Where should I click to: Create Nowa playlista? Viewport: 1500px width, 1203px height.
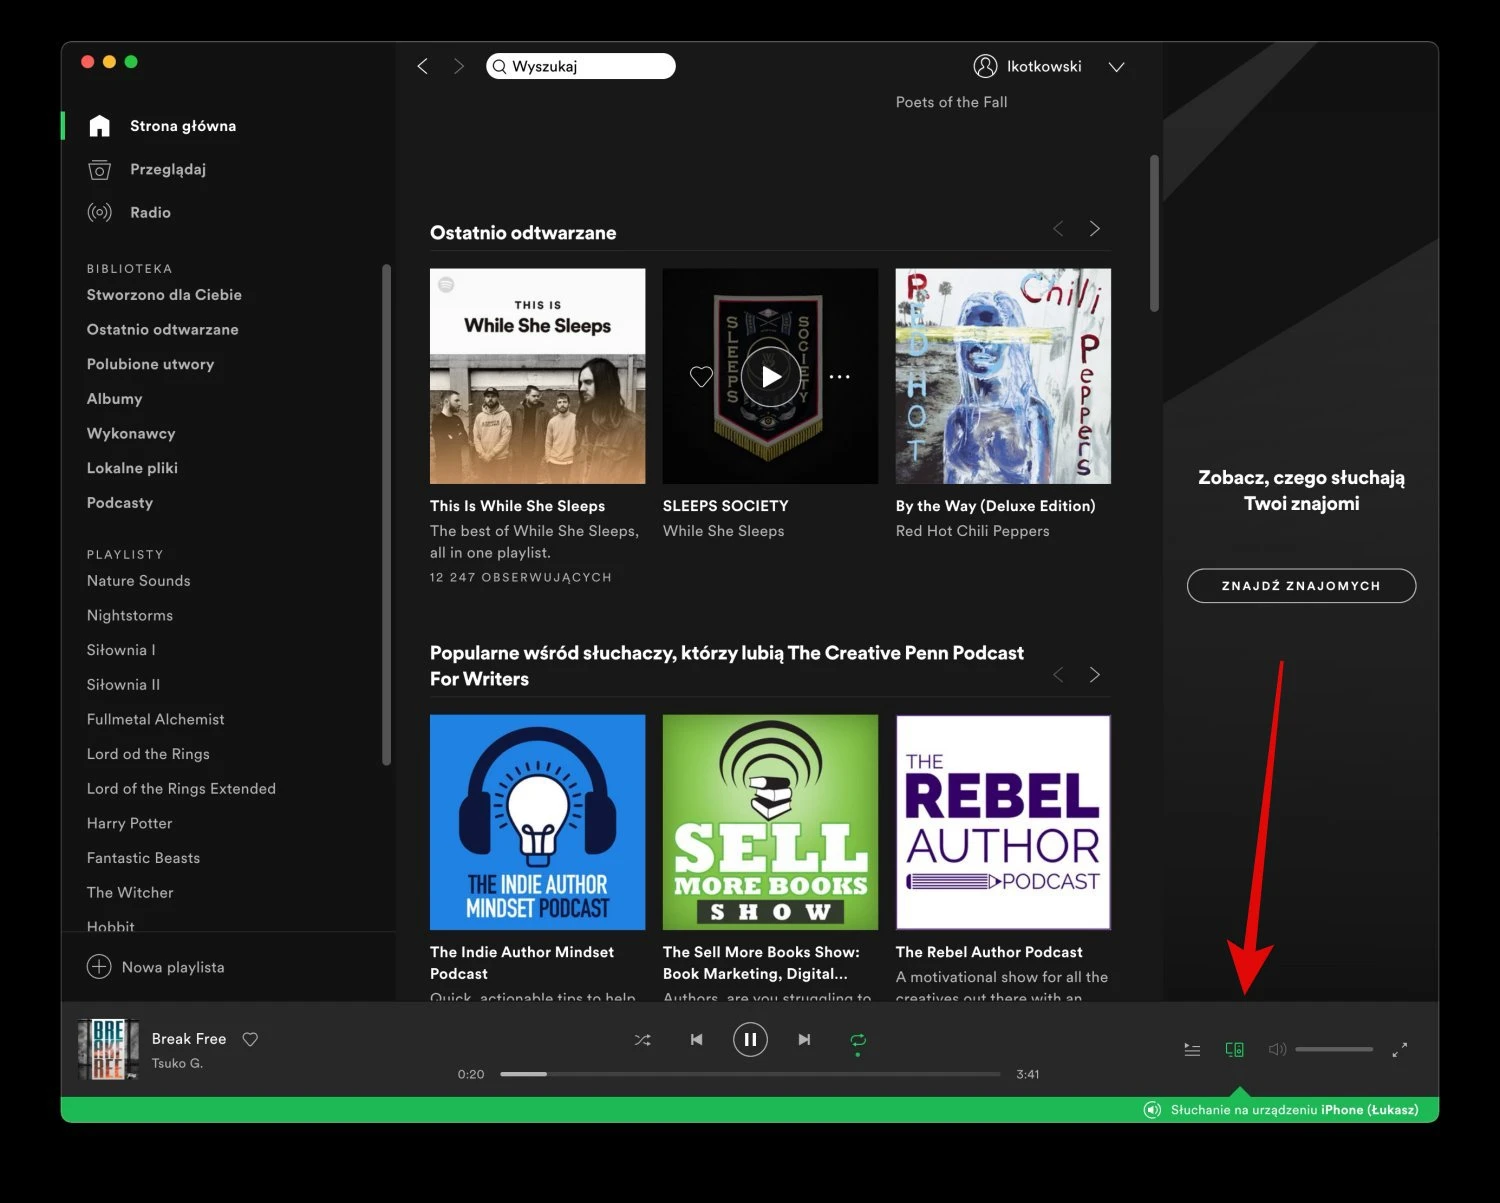(x=173, y=967)
